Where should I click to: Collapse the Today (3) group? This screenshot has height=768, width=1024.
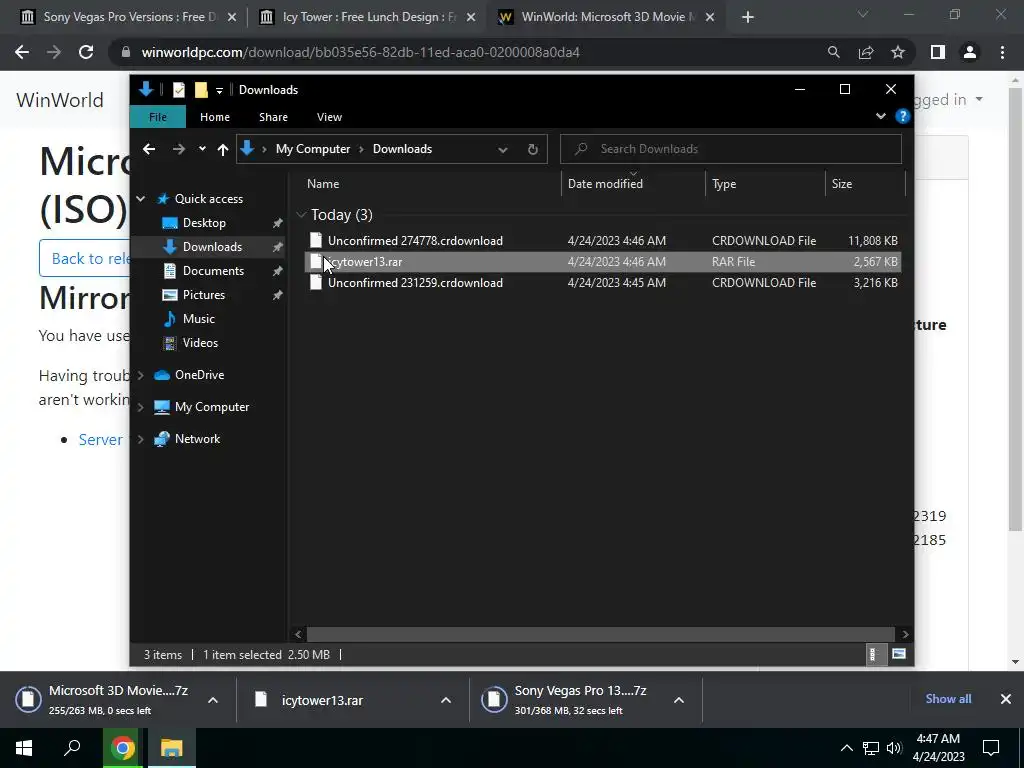pos(301,215)
